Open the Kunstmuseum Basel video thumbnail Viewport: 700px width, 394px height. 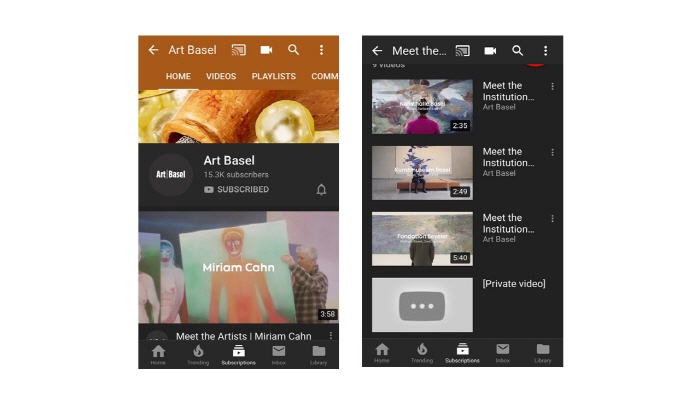[x=422, y=173]
